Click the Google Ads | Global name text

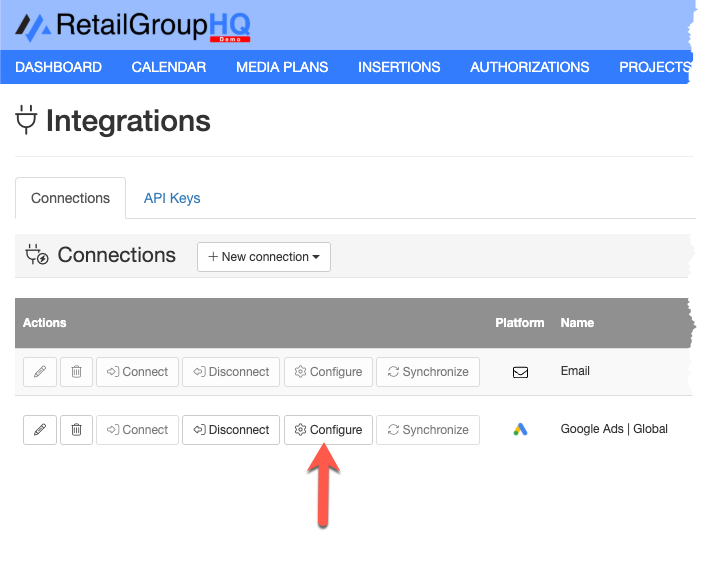click(614, 429)
